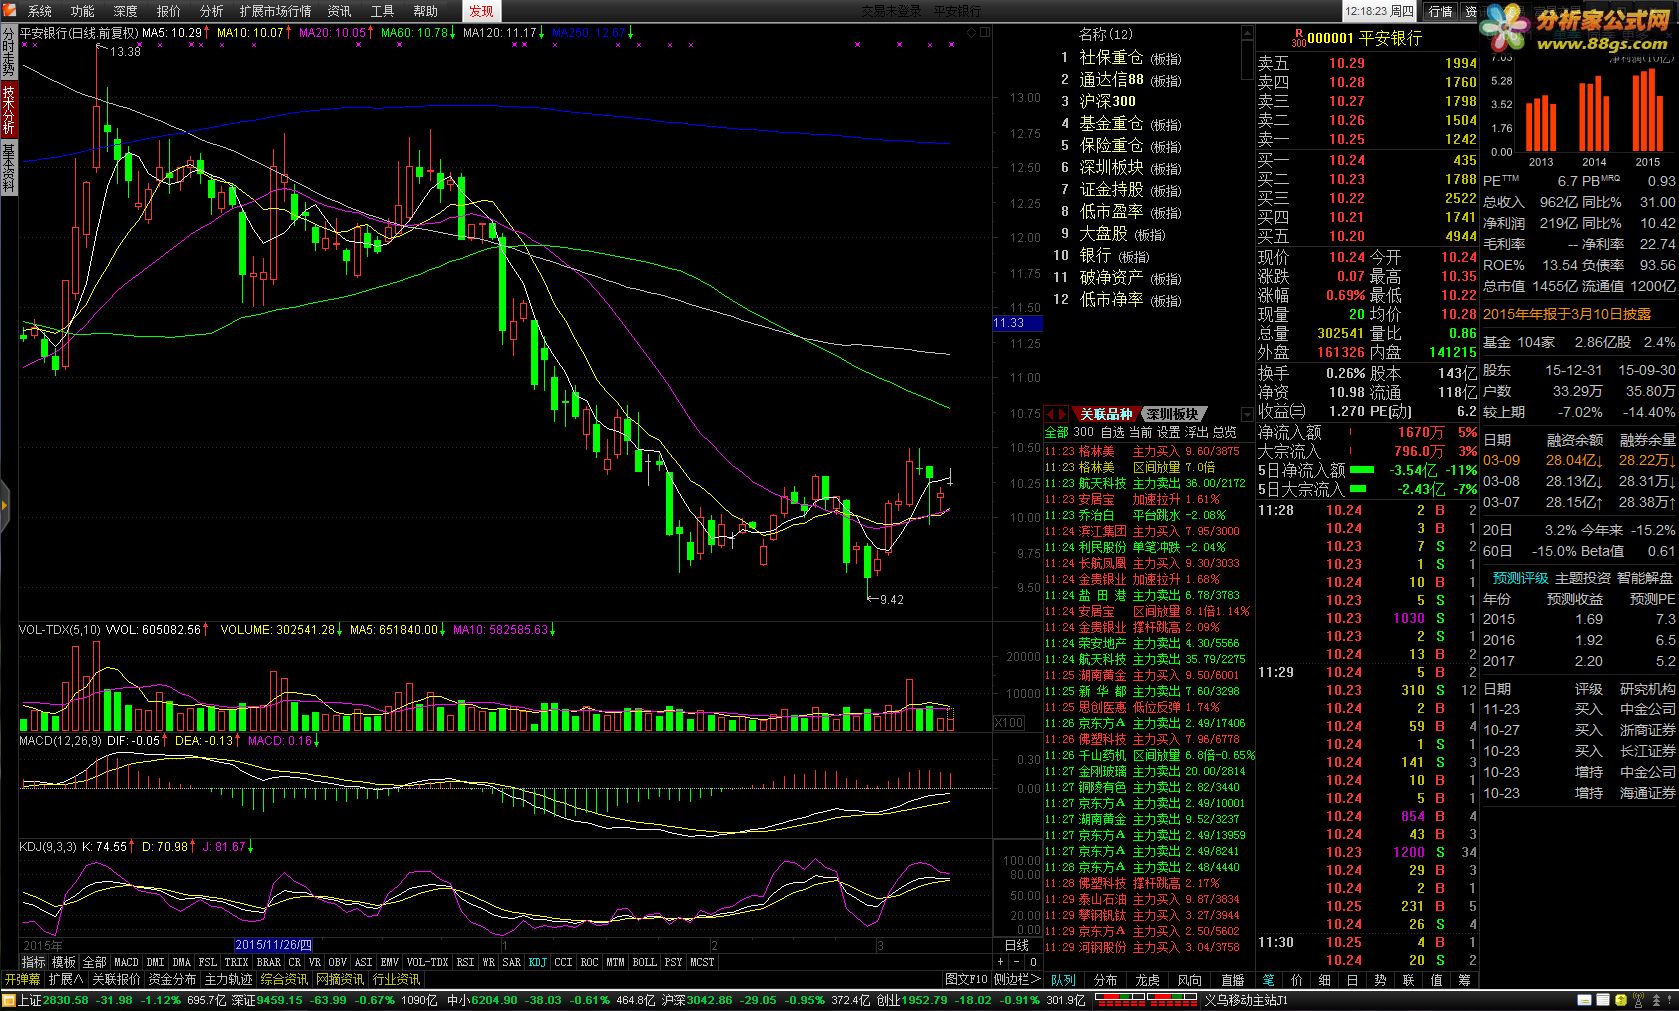Select 社保重仓 in sector list
The height and width of the screenshot is (1011, 1679).
tap(1111, 58)
